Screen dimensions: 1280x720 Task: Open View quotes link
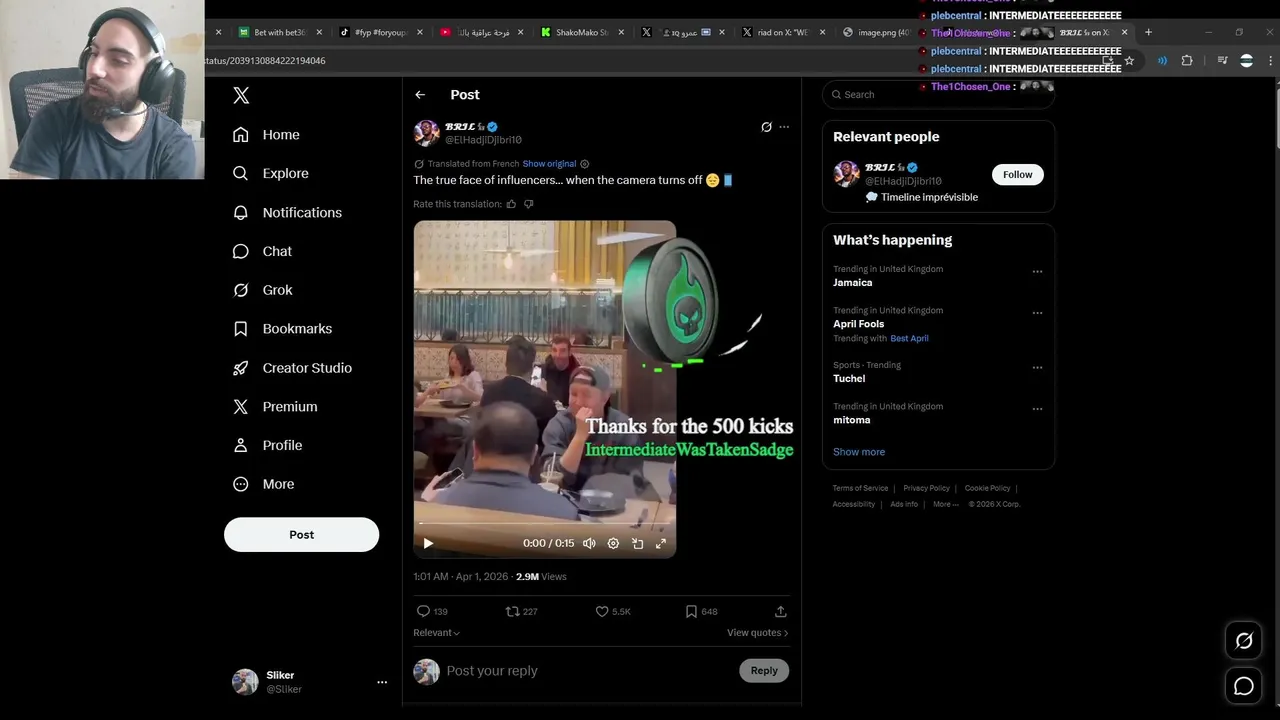pos(757,633)
